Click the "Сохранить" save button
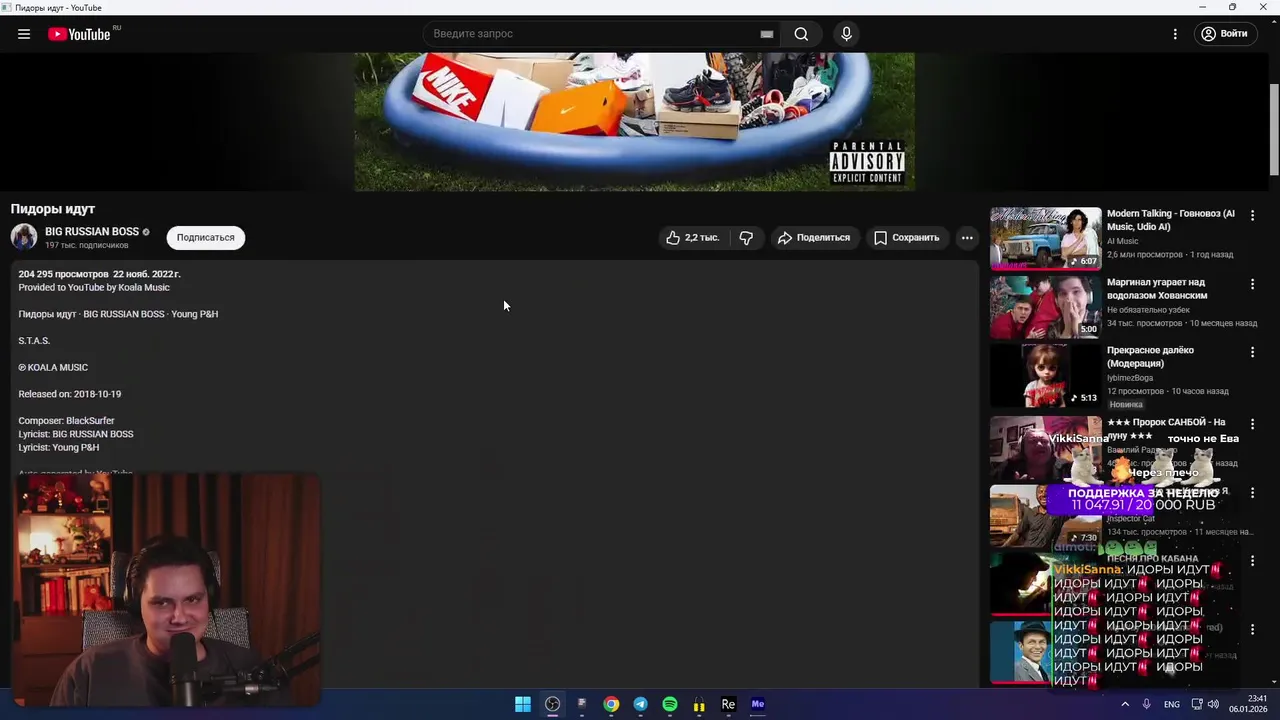 point(907,237)
